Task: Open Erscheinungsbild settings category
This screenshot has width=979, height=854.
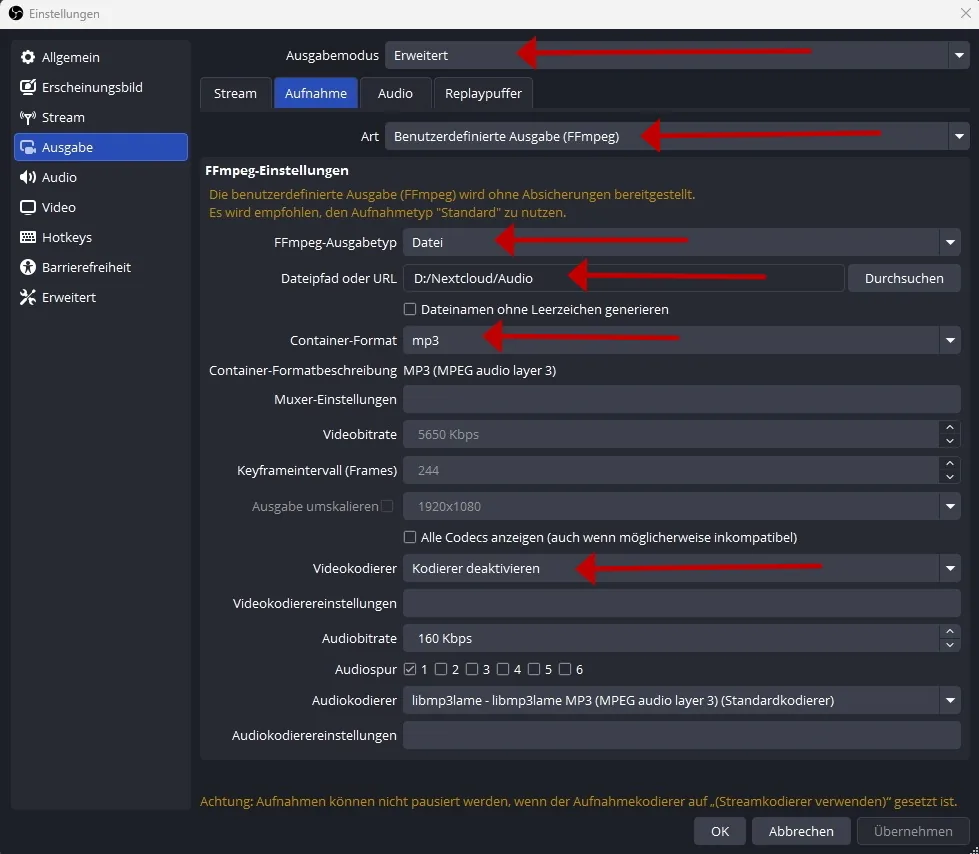Action: 101,87
